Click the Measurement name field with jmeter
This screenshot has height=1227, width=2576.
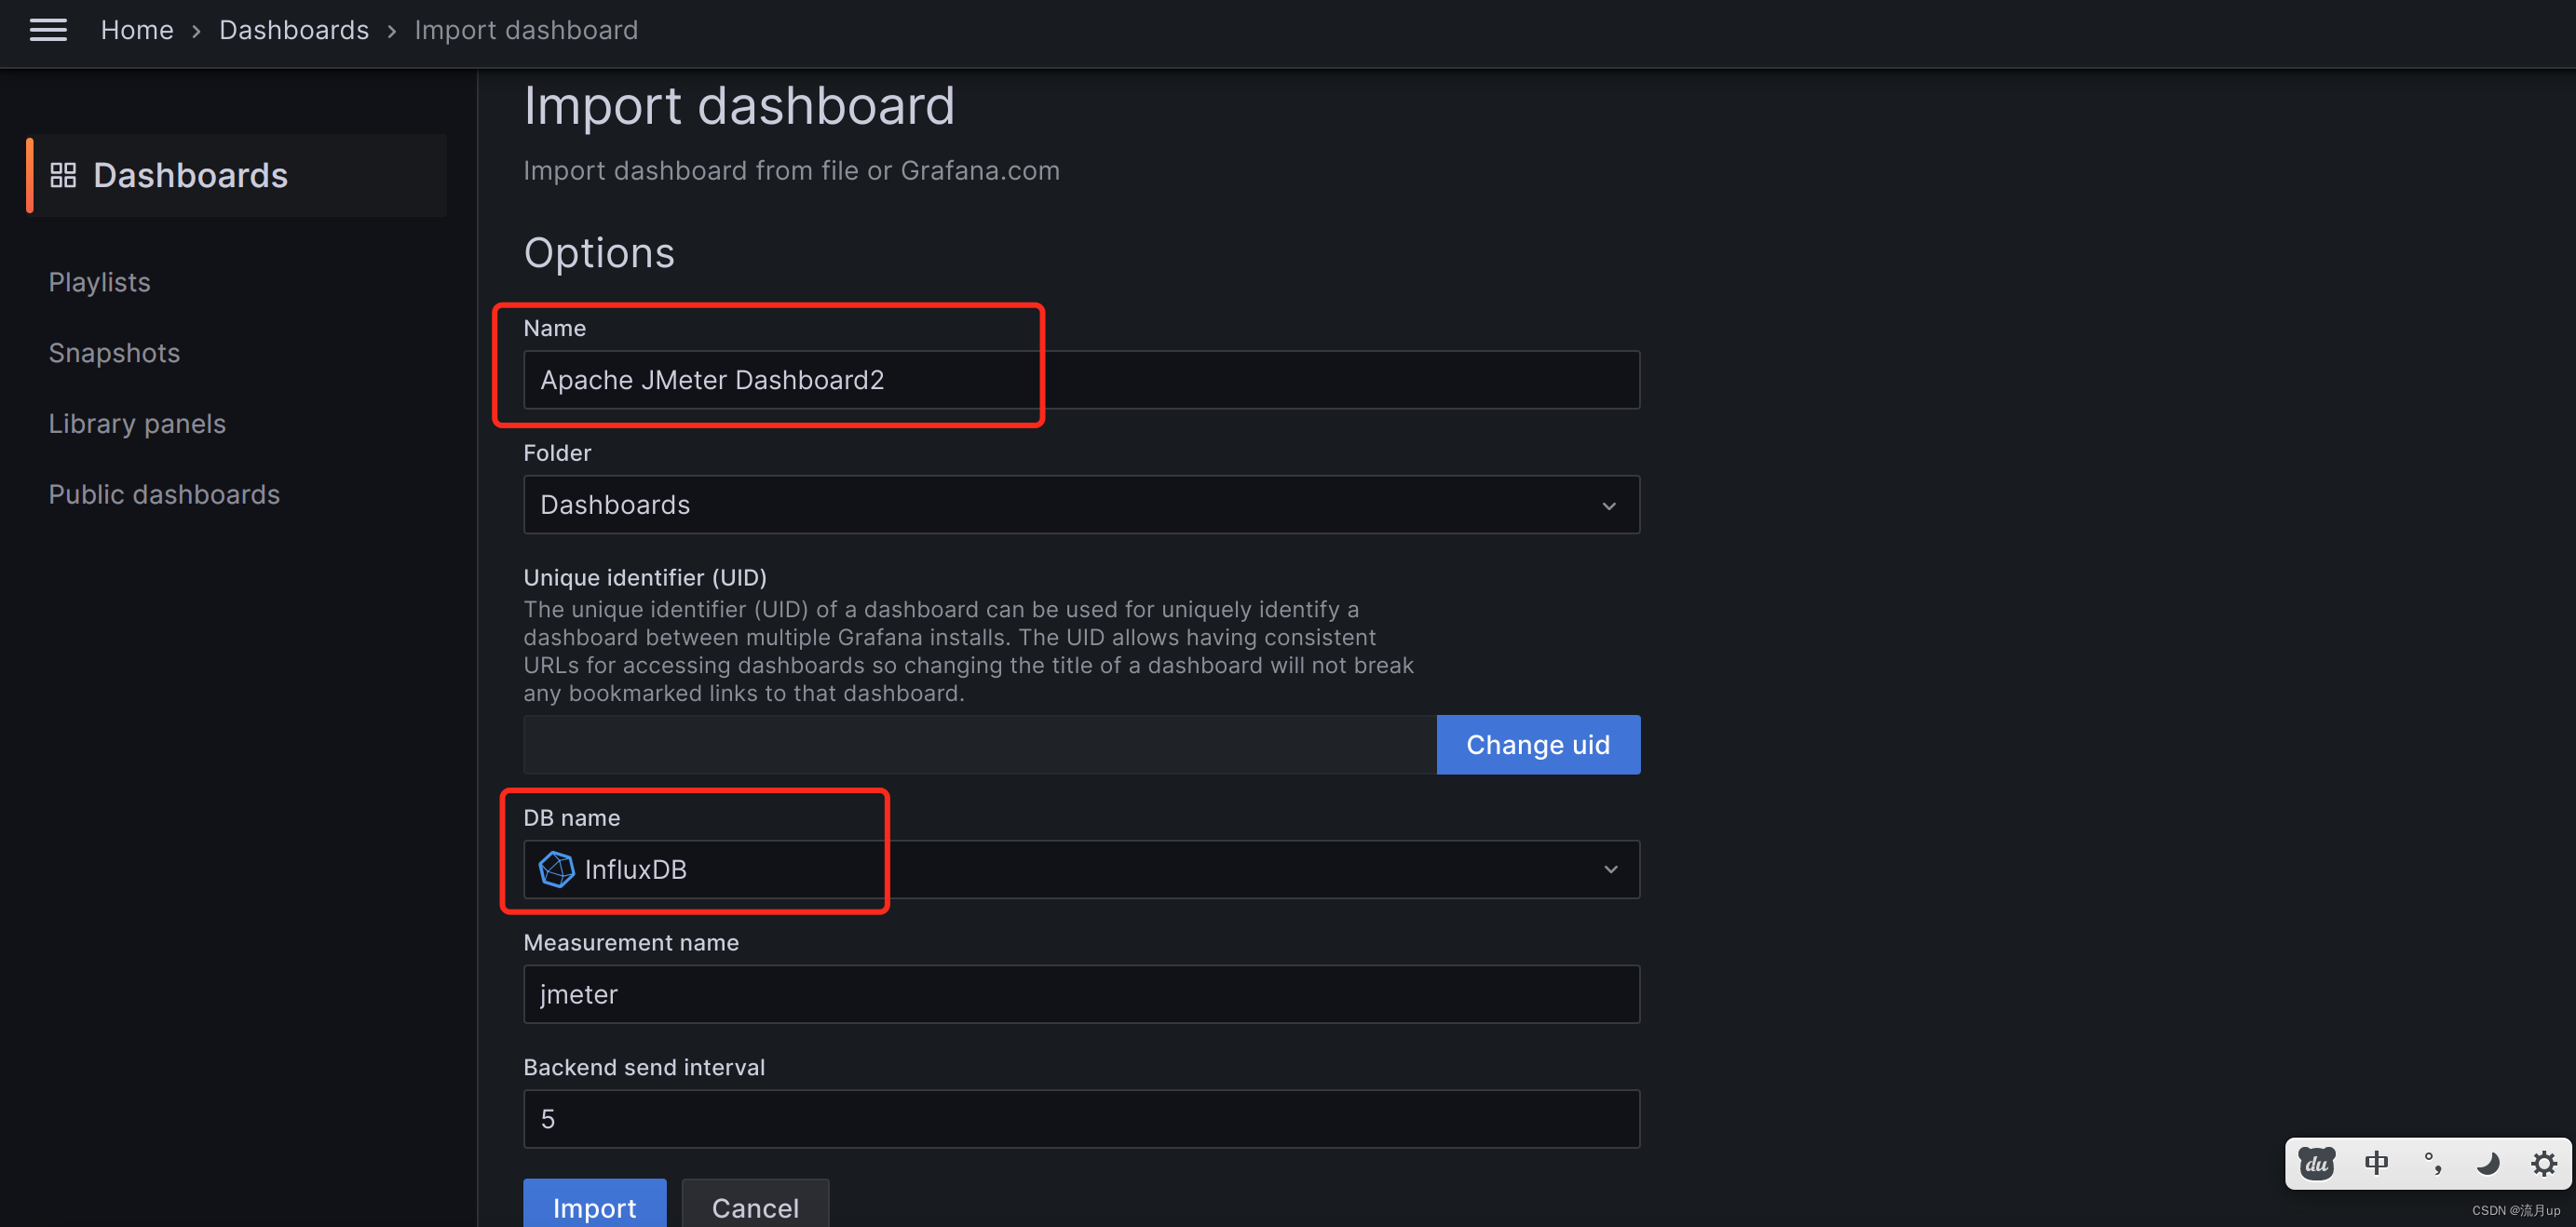point(1081,994)
